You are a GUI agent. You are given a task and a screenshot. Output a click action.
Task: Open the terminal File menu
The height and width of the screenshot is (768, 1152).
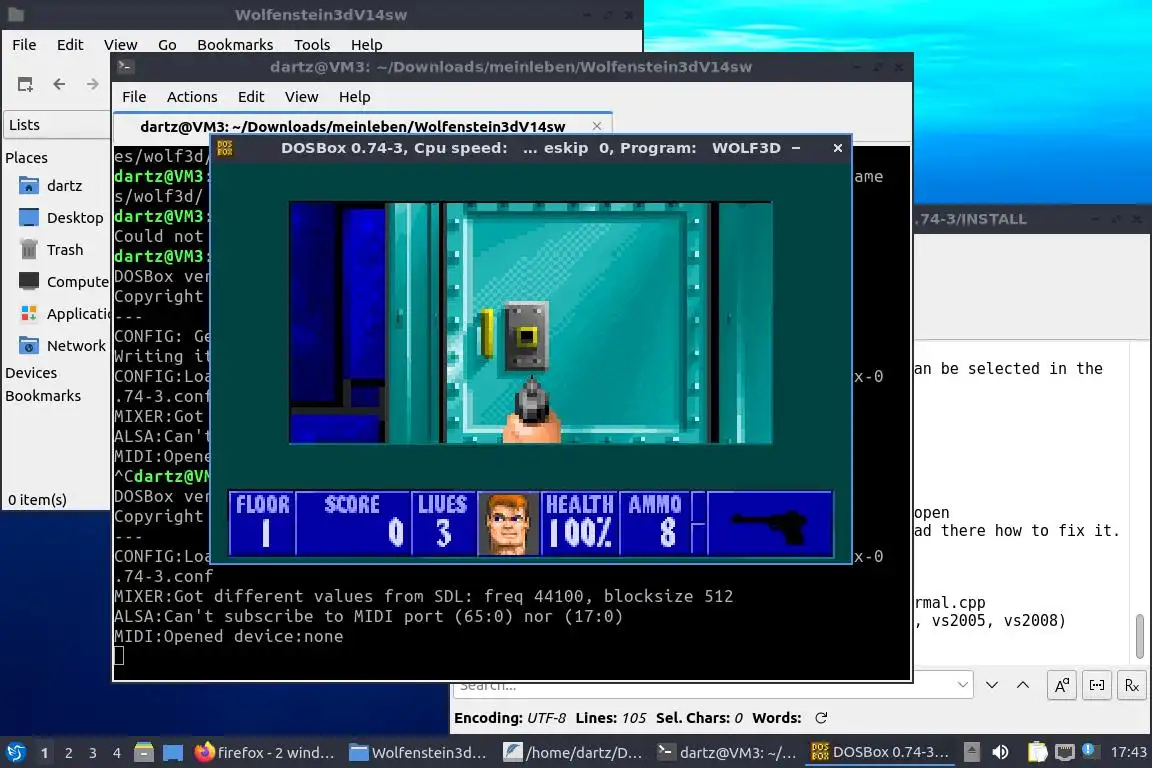[134, 97]
